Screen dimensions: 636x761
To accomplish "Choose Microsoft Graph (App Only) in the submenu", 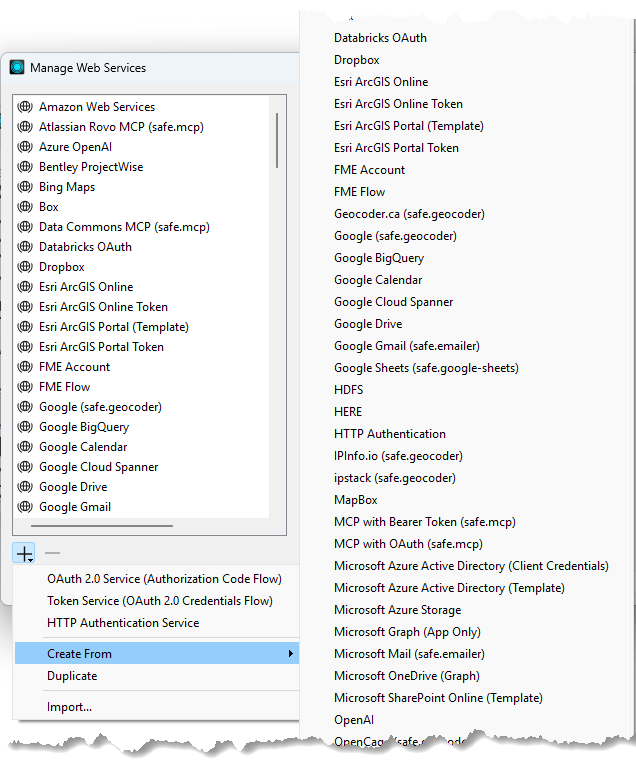I will tap(407, 632).
